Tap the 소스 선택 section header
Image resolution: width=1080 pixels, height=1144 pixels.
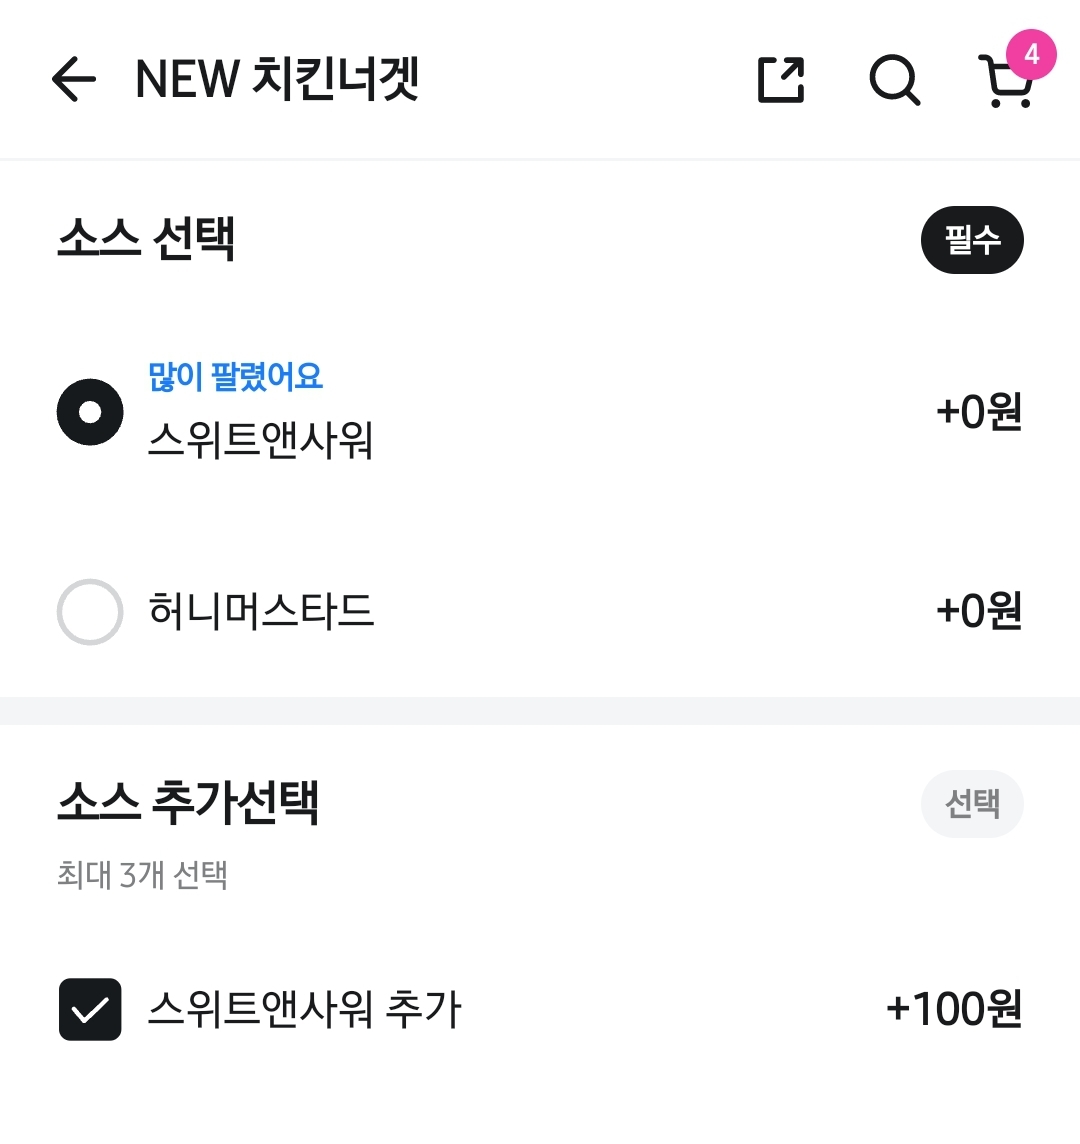pos(146,240)
